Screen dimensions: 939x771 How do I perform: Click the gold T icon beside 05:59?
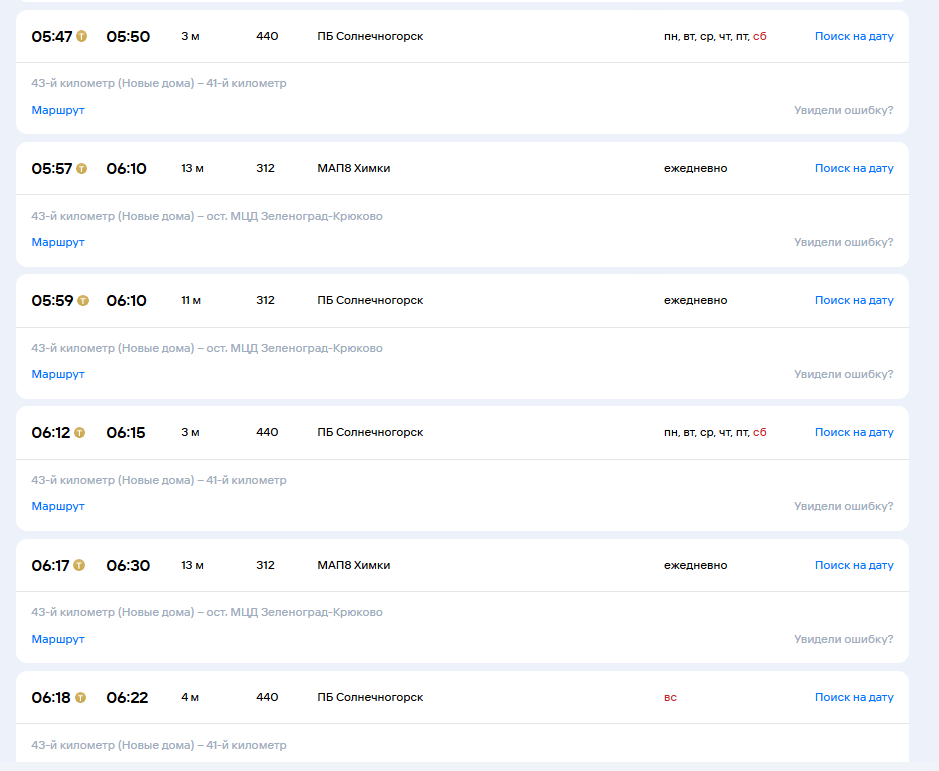83,301
